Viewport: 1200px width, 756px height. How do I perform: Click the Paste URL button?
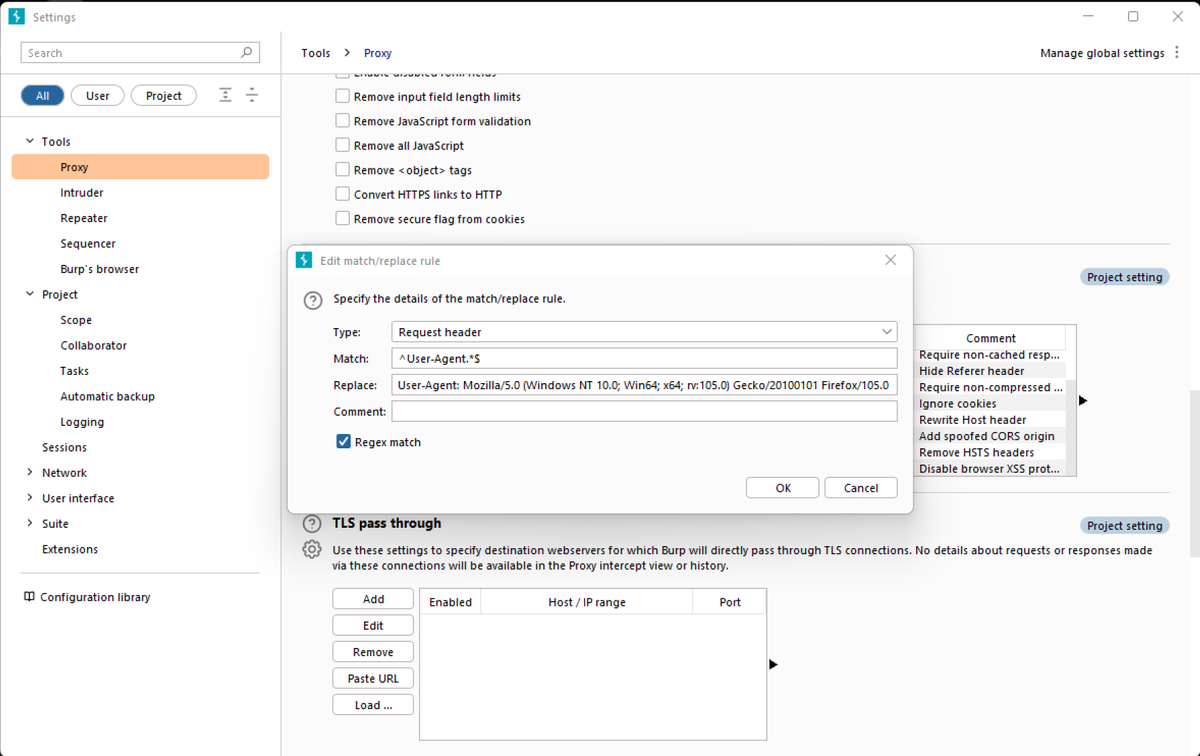[x=373, y=678]
